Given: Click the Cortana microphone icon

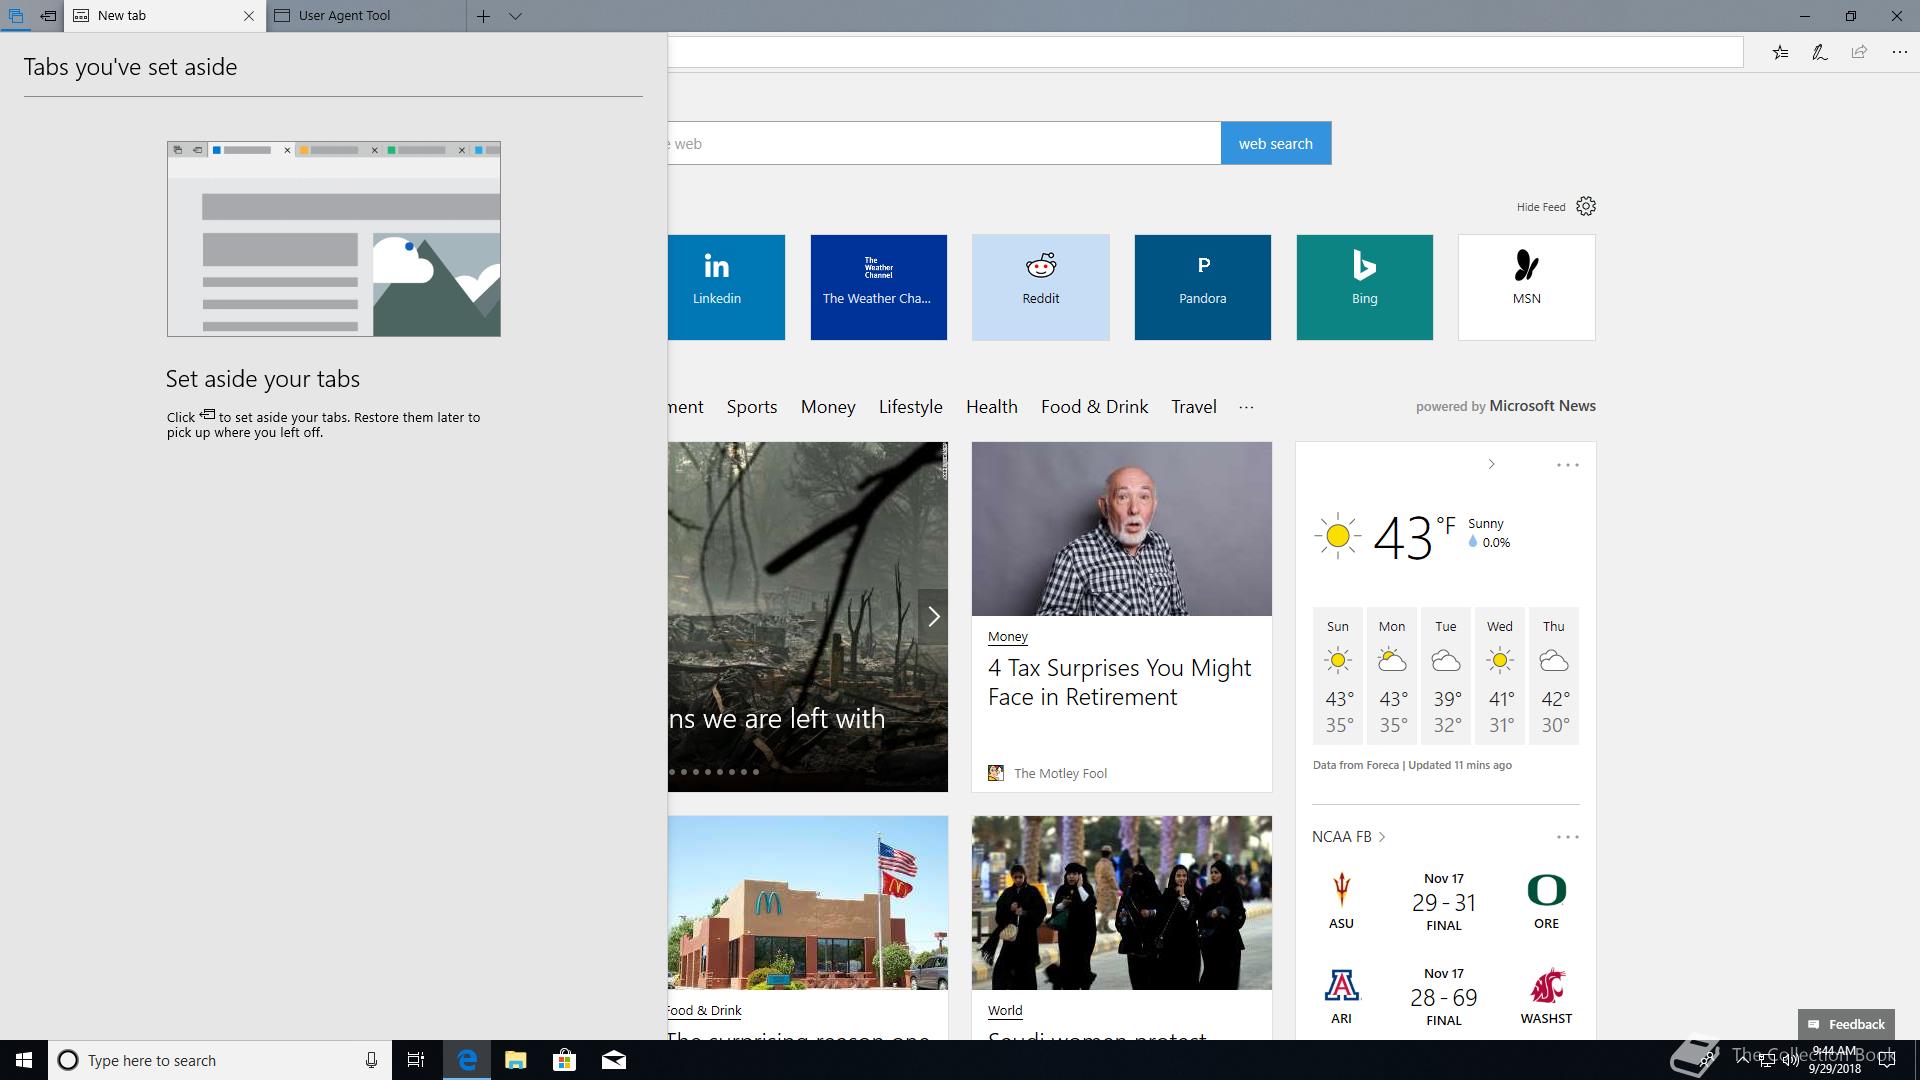Looking at the screenshot, I should click(x=371, y=1060).
